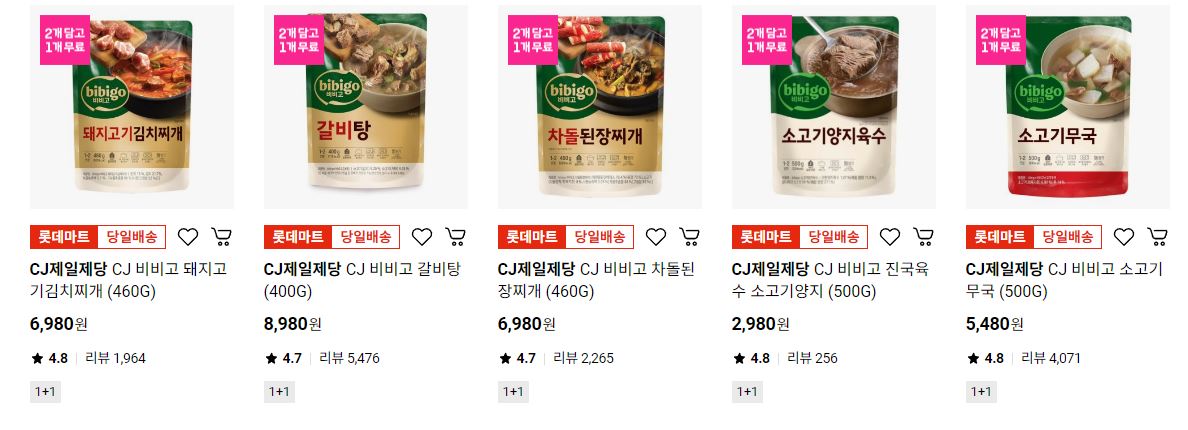Click the 1+1 tag under 돼지고기김치찌개

(45, 391)
